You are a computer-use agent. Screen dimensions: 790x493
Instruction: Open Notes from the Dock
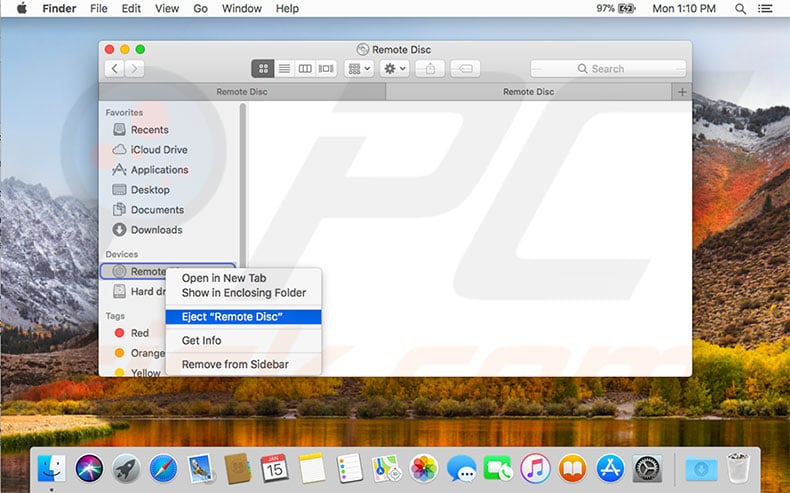312,468
